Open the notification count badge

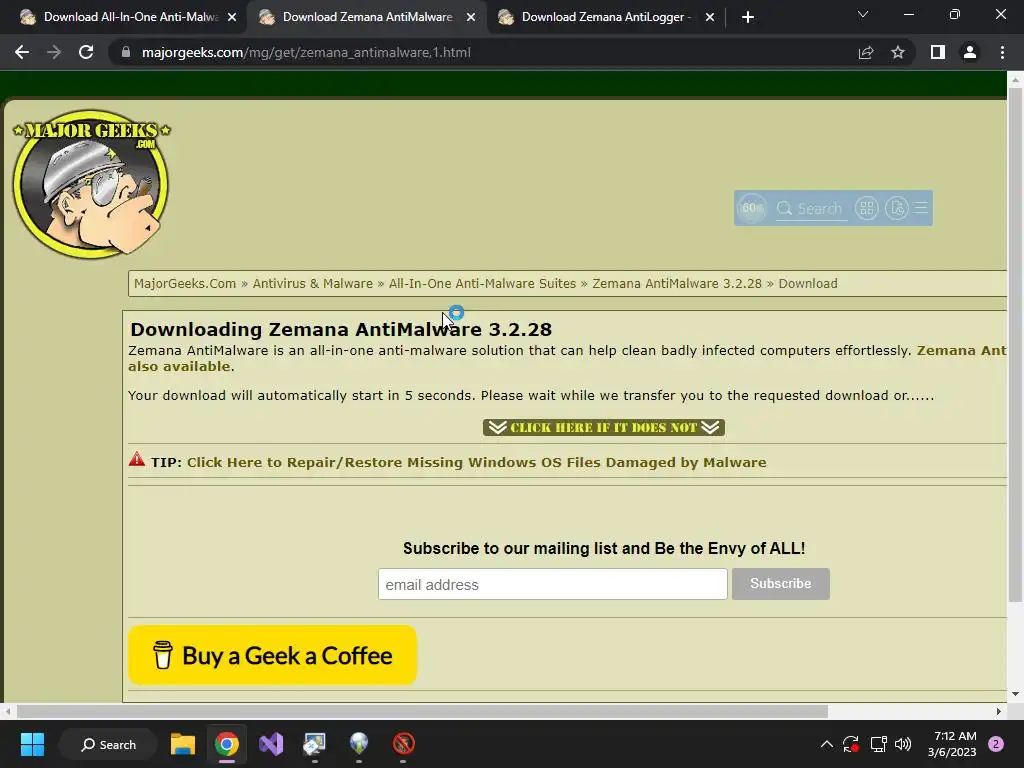pyautogui.click(x=996, y=744)
